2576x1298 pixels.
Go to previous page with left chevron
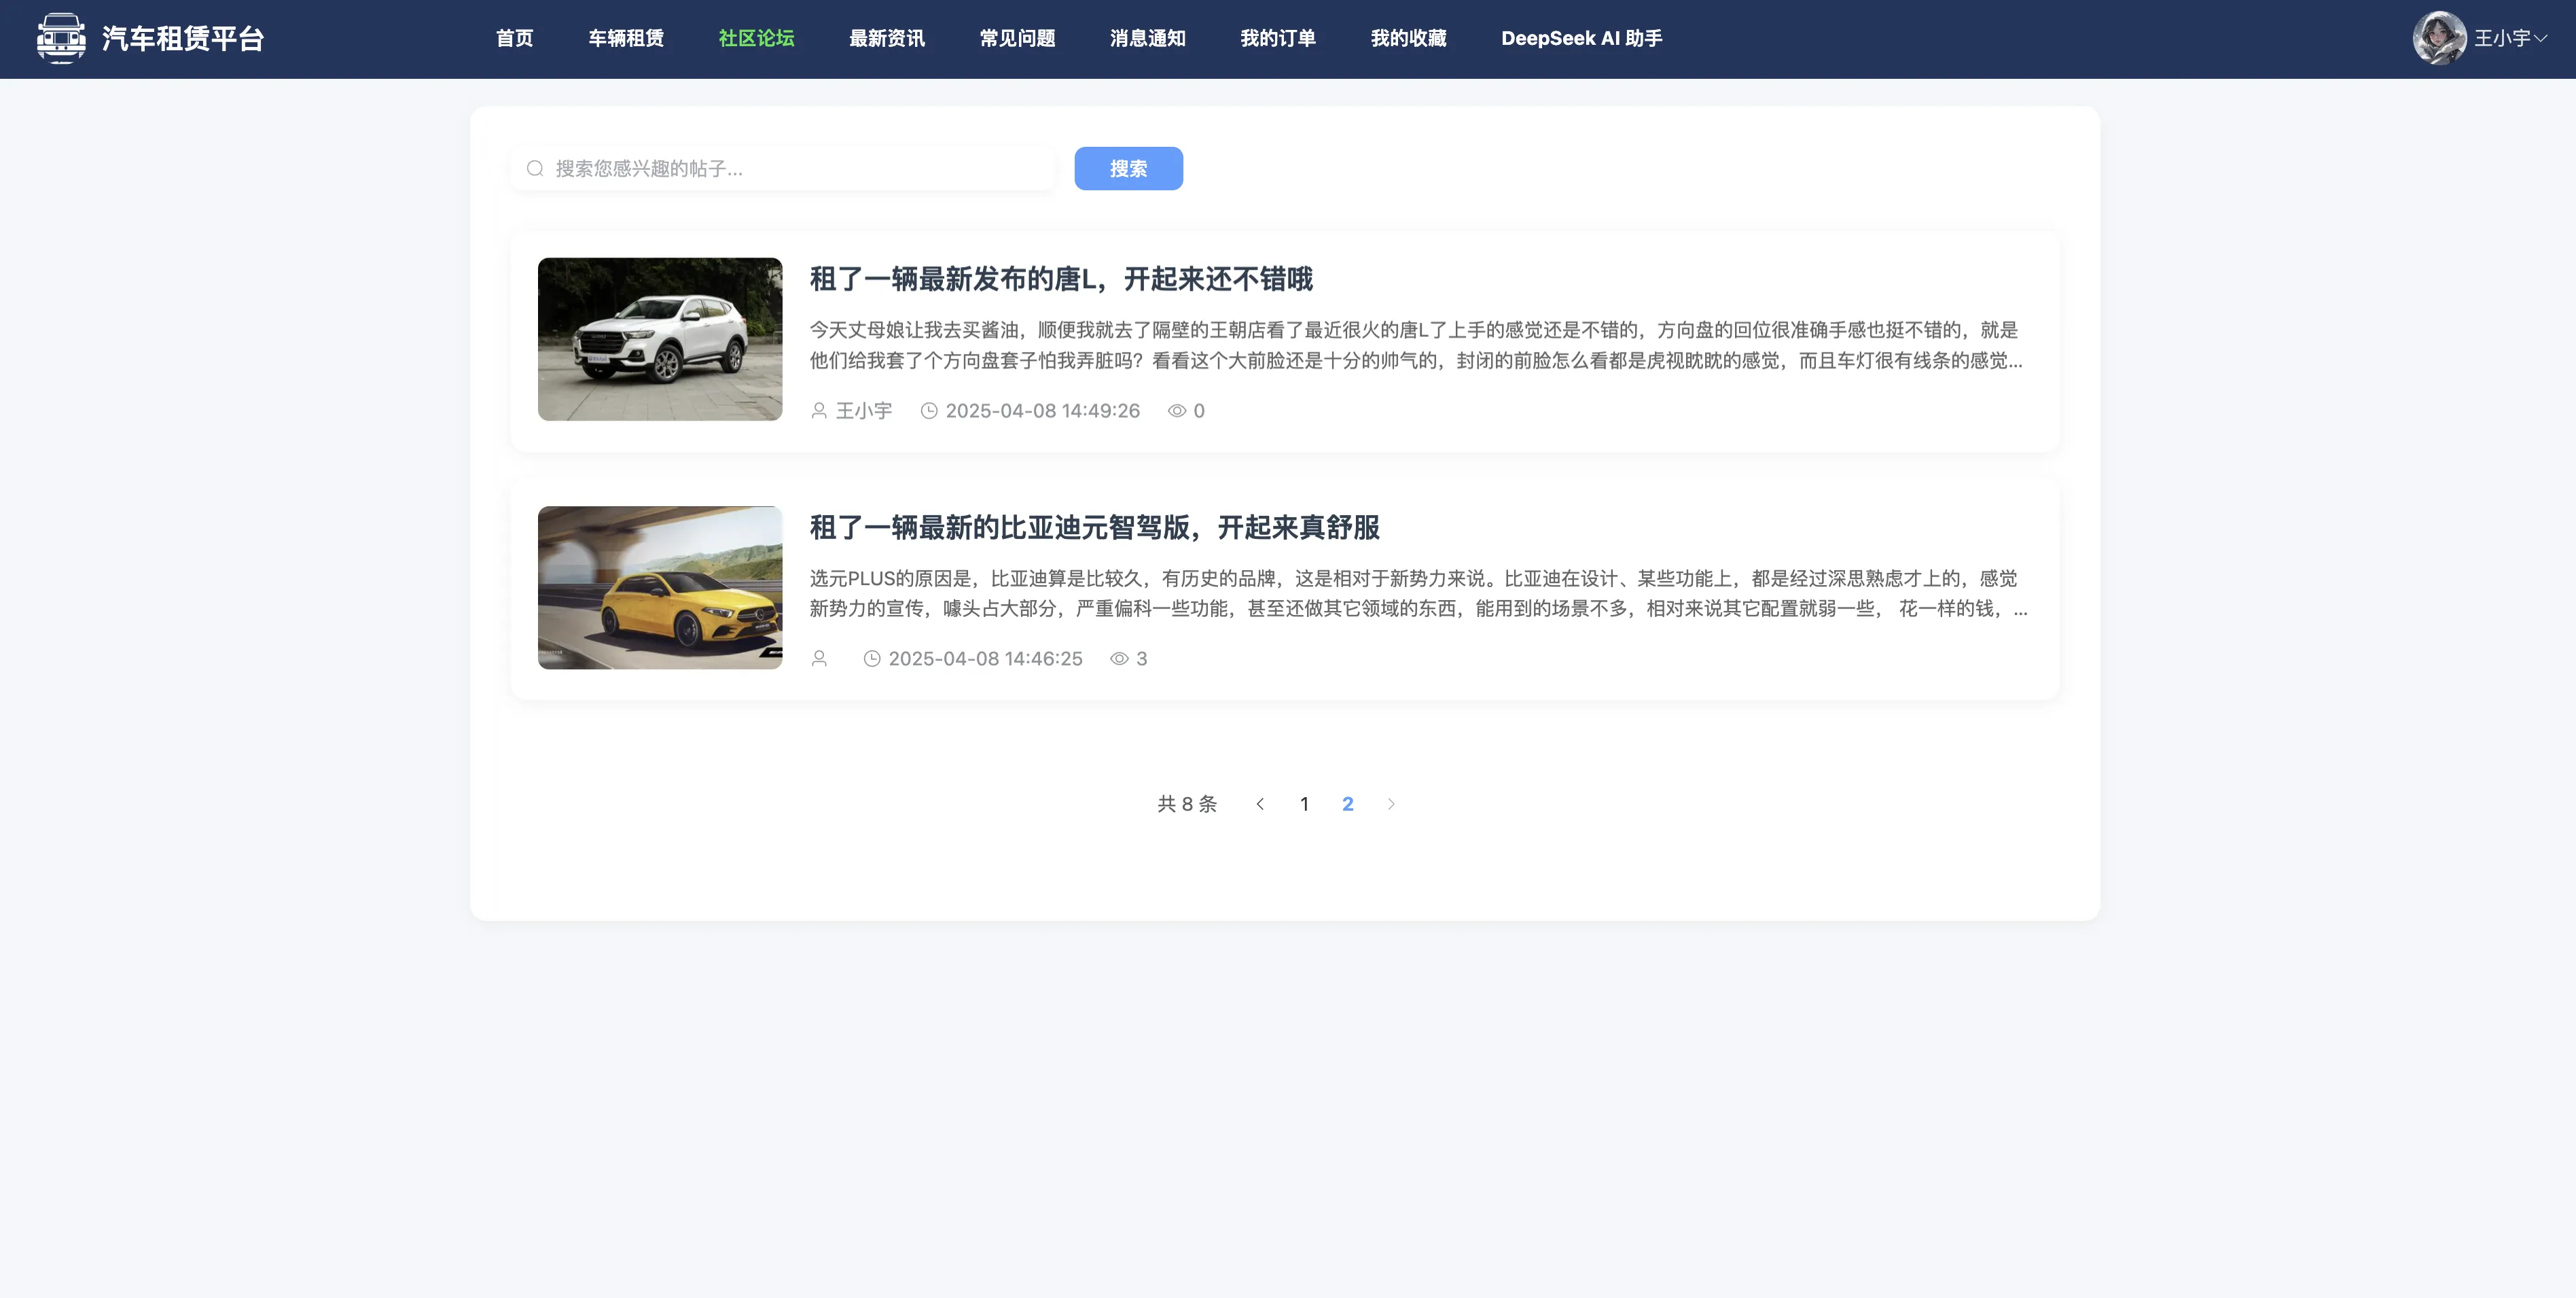pos(1260,804)
